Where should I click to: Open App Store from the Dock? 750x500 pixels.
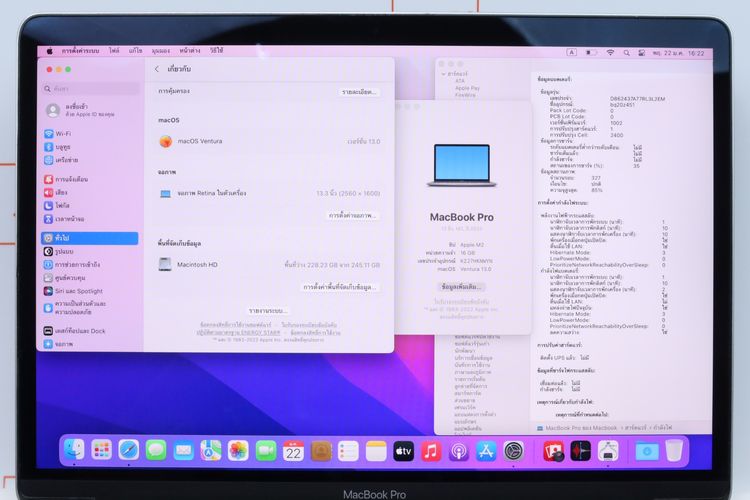(x=486, y=450)
